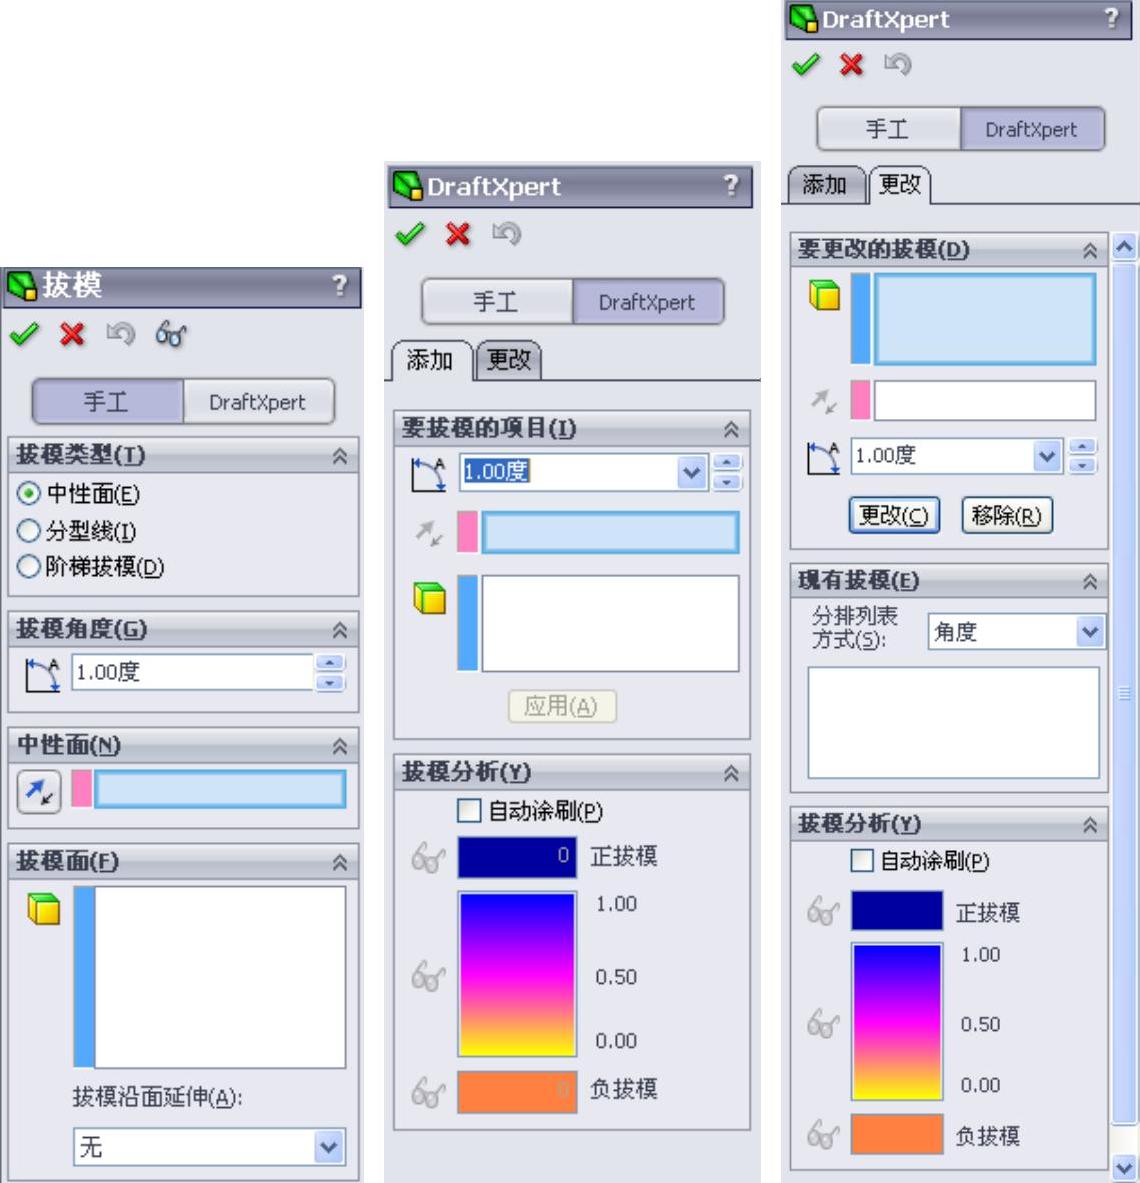Collapse the 中性面 section

340,746
